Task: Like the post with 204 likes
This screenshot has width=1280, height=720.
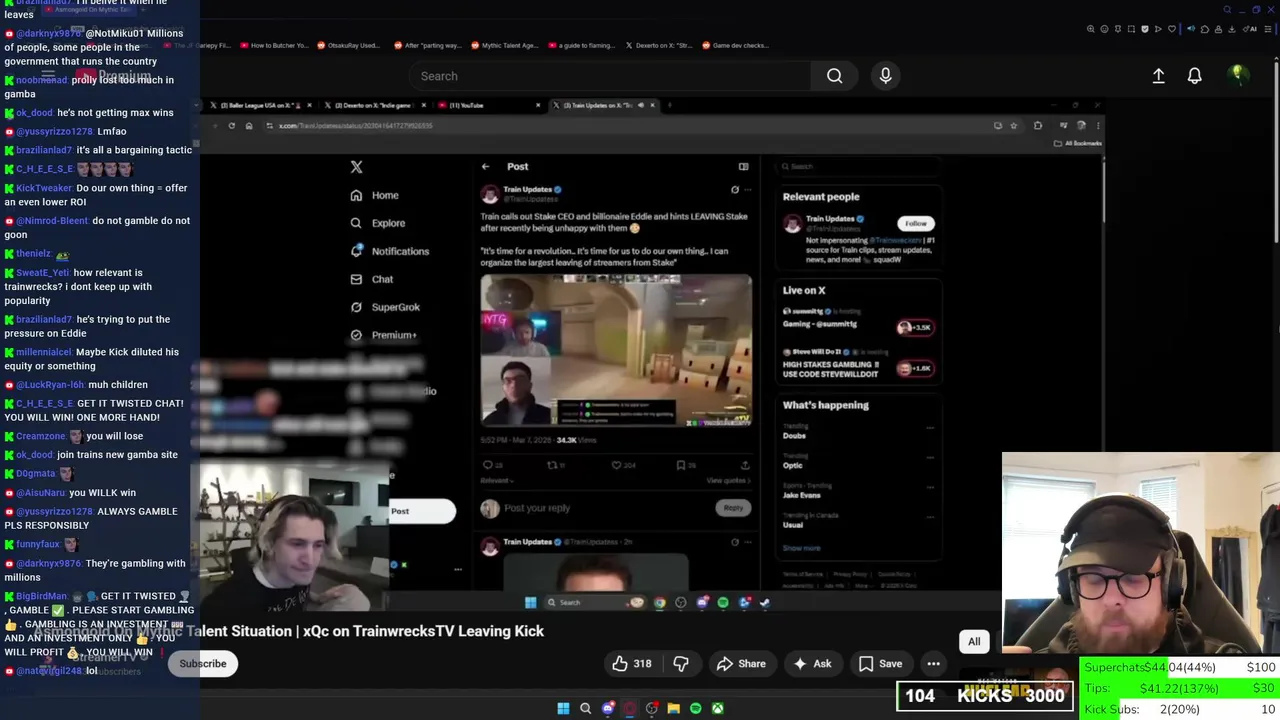Action: click(x=616, y=465)
